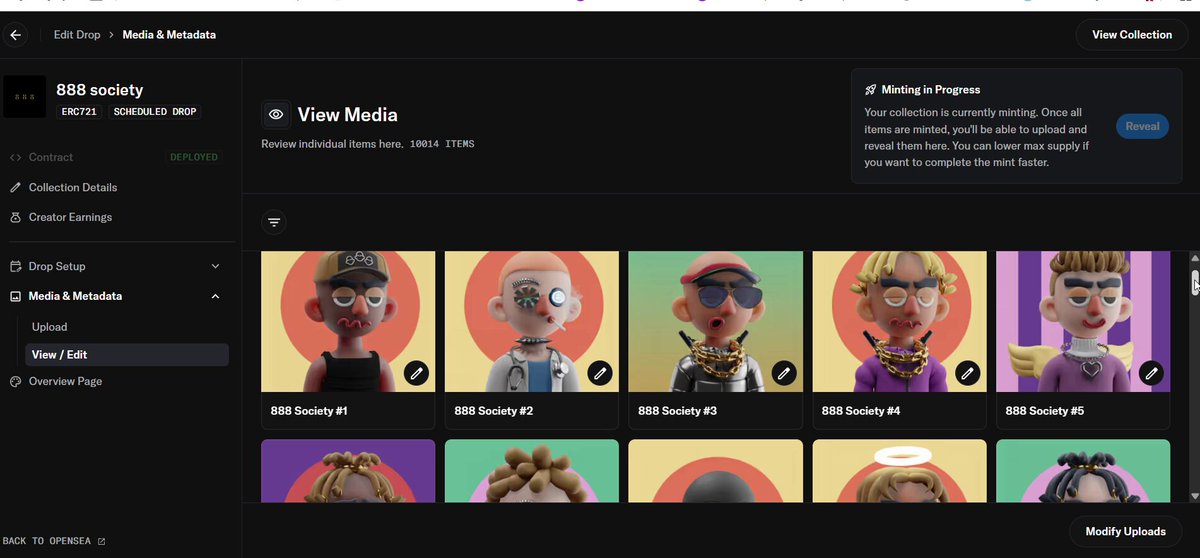Edit 888 Society #1 via pencil icon
Viewport: 1200px width, 558px height.
(x=417, y=373)
